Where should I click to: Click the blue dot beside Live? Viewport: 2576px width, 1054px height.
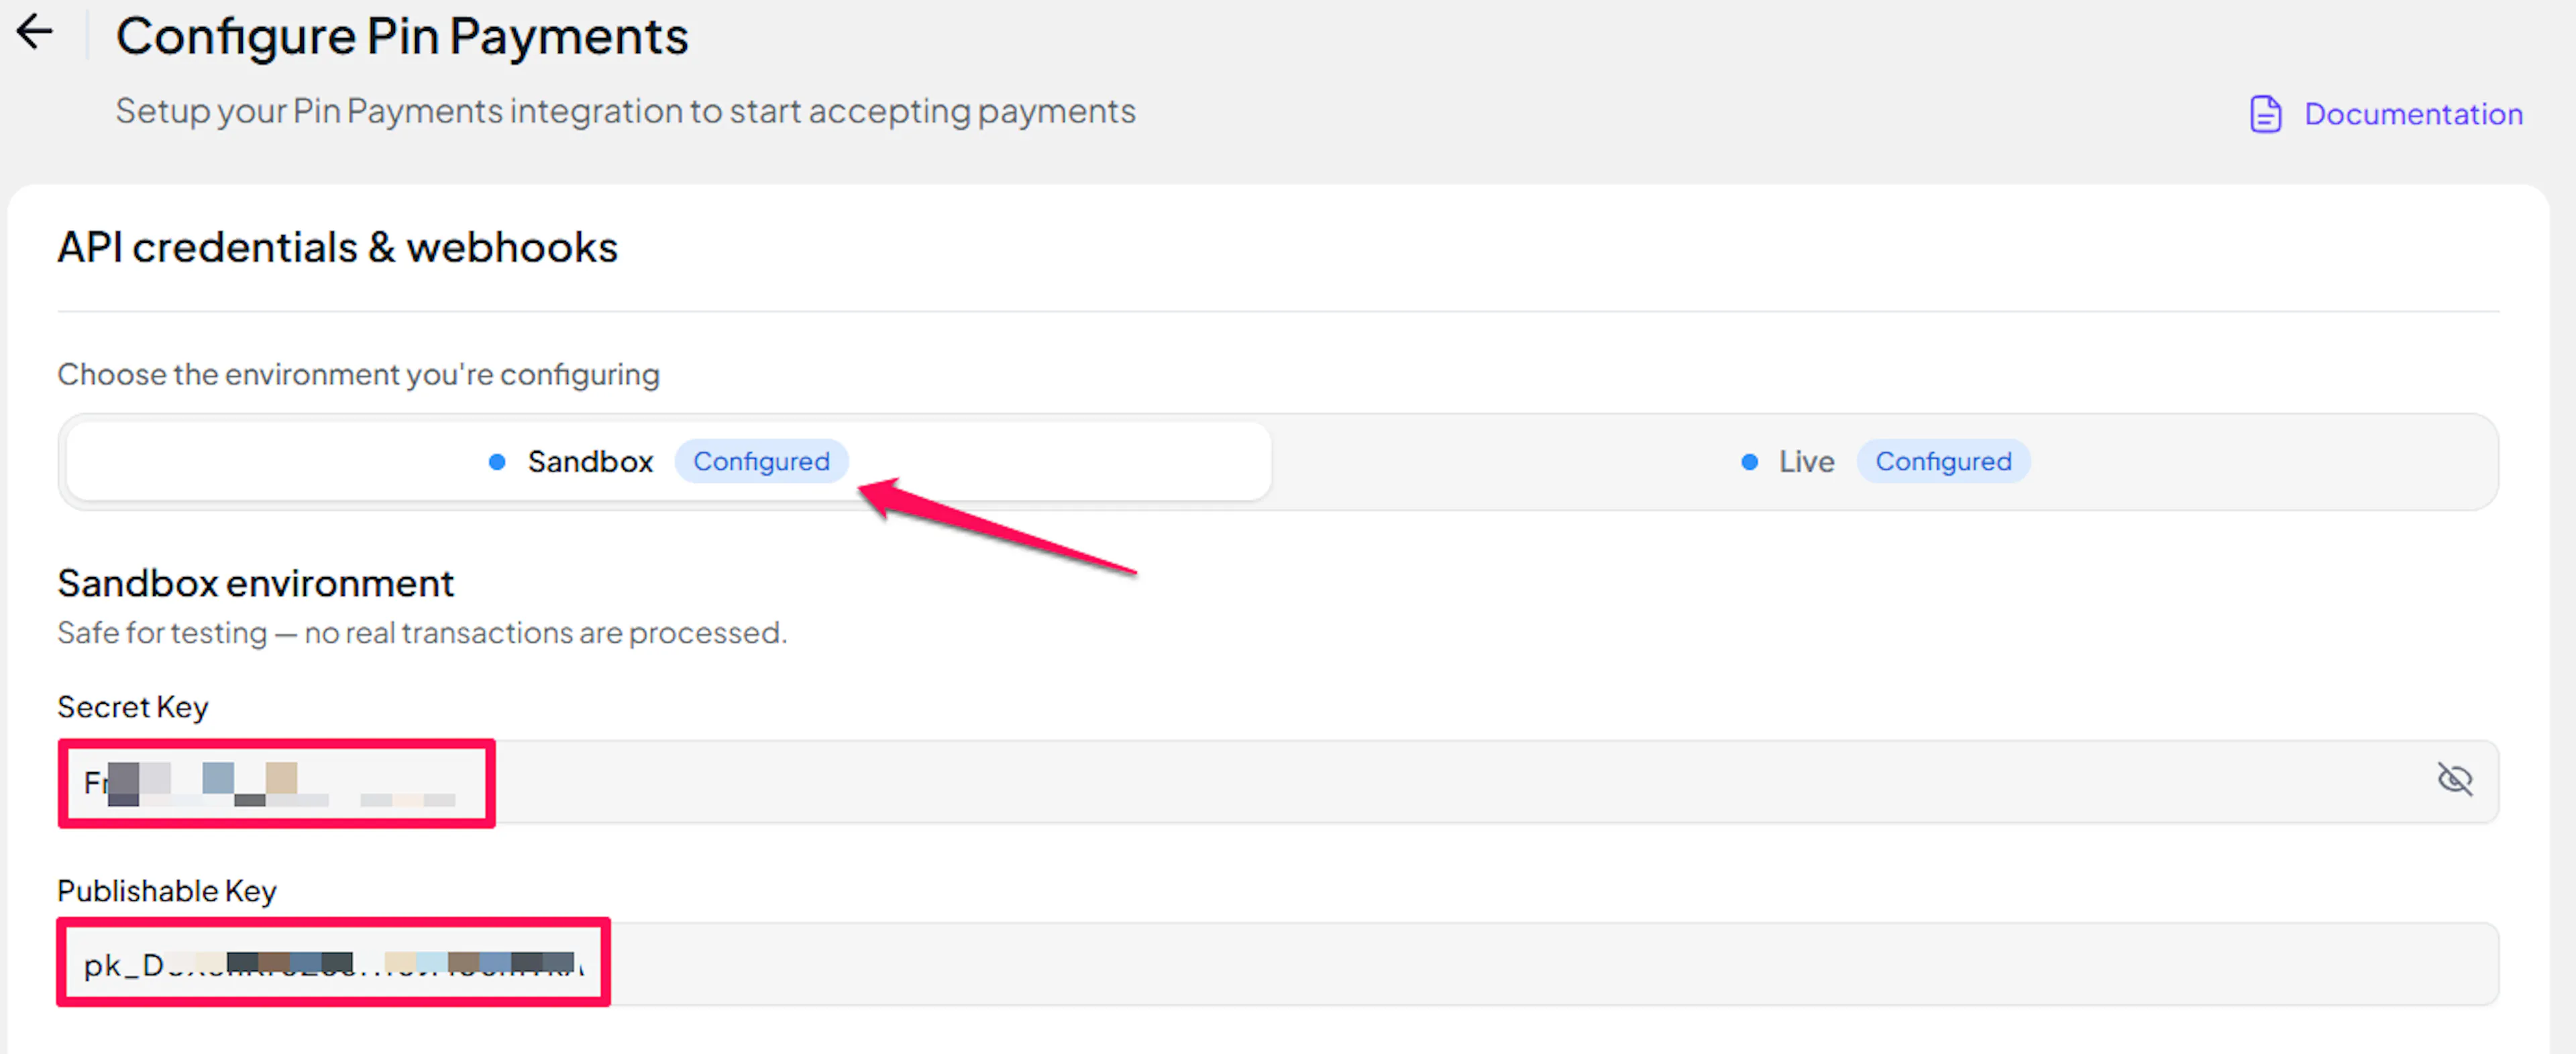1749,462
